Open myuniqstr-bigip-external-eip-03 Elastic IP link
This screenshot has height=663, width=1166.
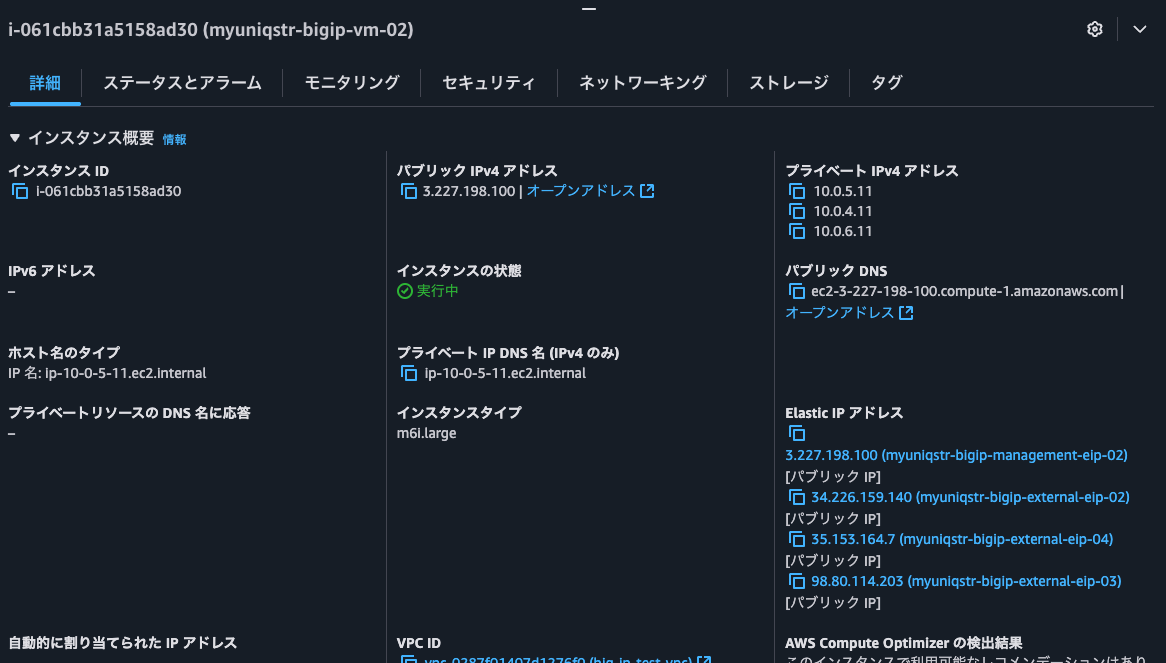pyautogui.click(x=966, y=581)
